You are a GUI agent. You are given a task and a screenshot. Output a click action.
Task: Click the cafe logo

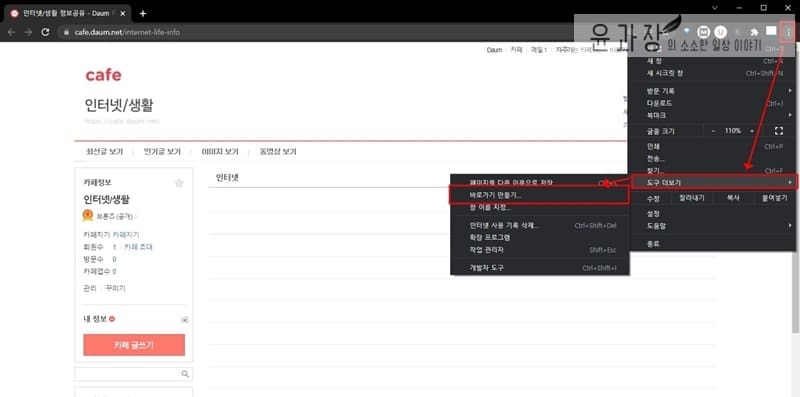point(103,75)
